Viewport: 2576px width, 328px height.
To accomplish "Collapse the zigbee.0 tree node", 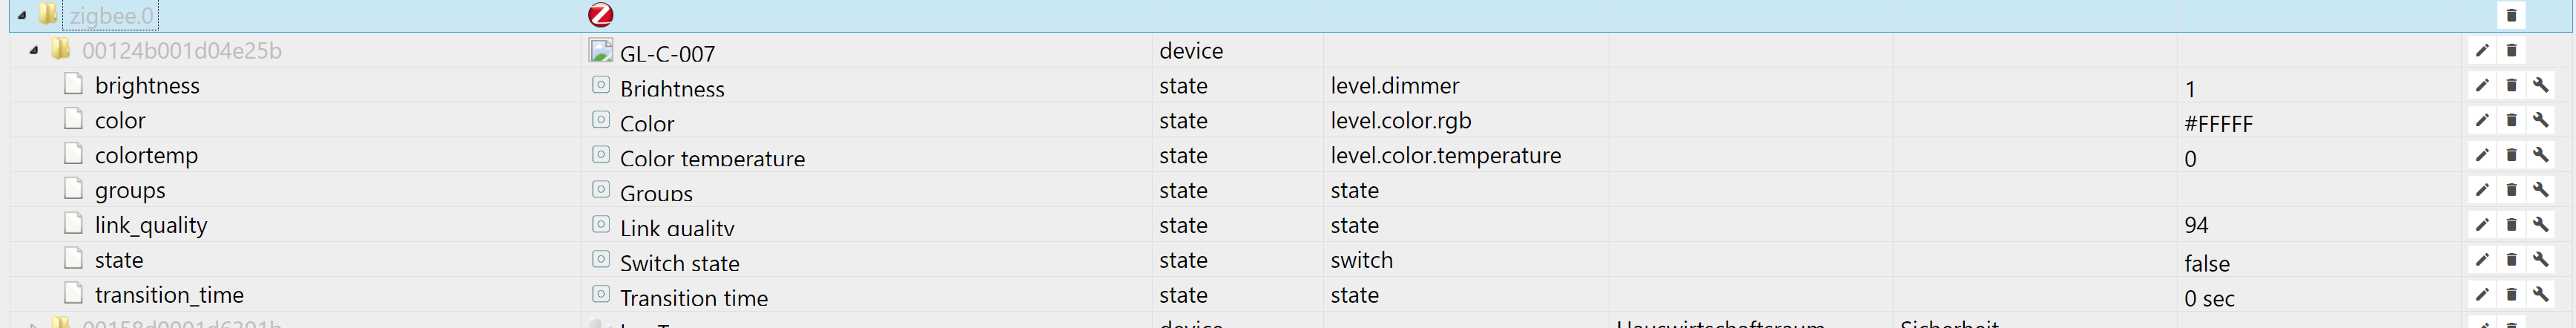I will pyautogui.click(x=22, y=16).
